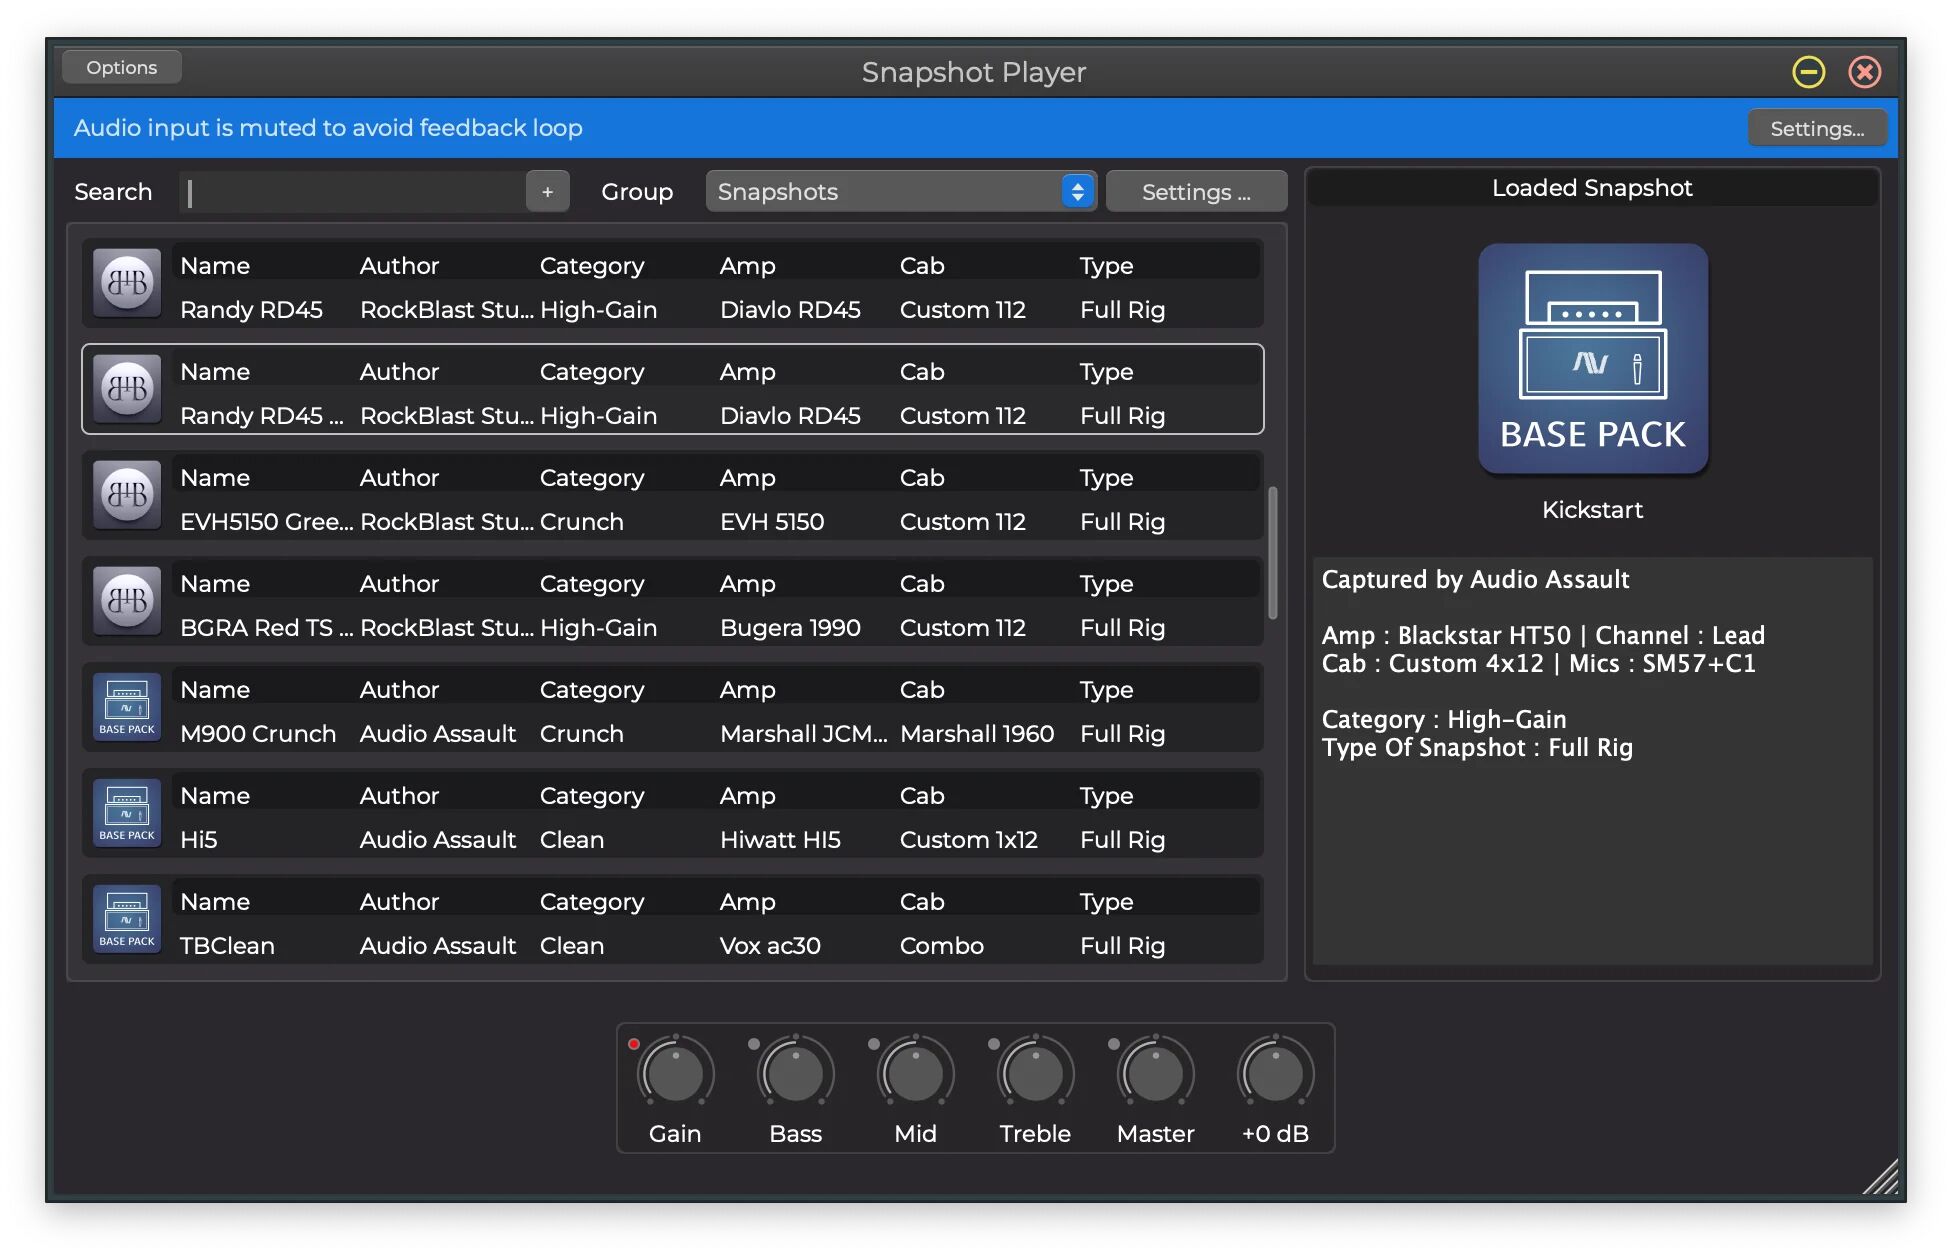1952x1256 pixels.
Task: Click the large BASE PACK Kickstart thumbnail
Action: pyautogui.click(x=1592, y=360)
